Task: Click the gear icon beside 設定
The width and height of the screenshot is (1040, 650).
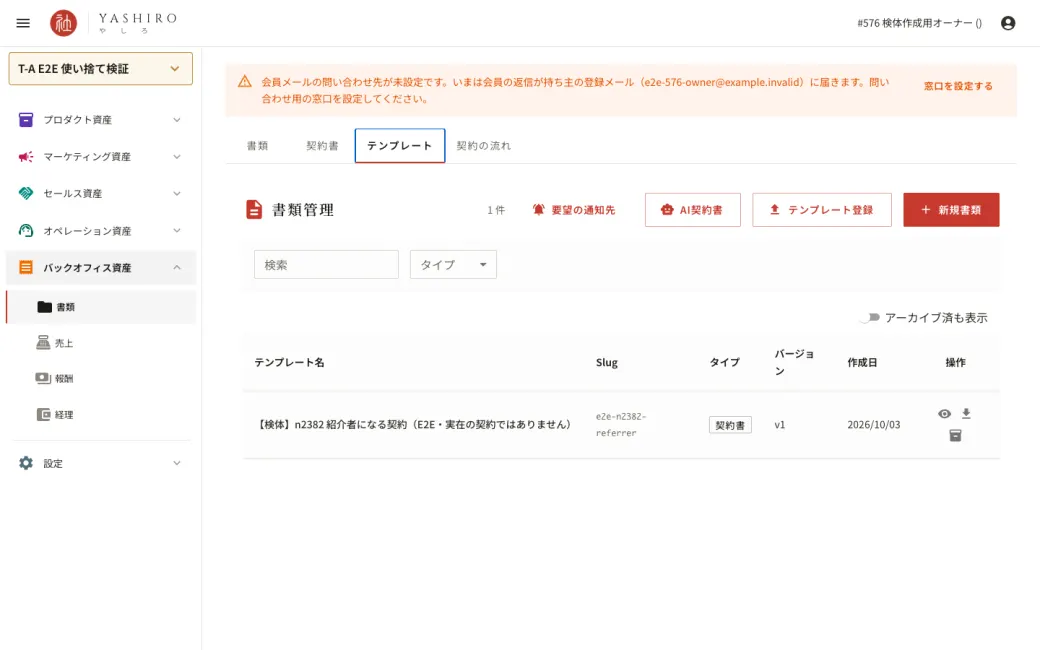Action: [26, 463]
